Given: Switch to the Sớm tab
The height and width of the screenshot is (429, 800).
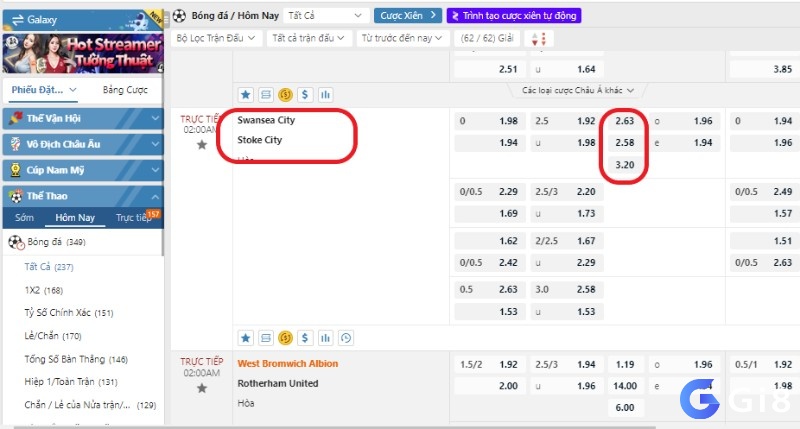Looking at the screenshot, I should (24, 218).
